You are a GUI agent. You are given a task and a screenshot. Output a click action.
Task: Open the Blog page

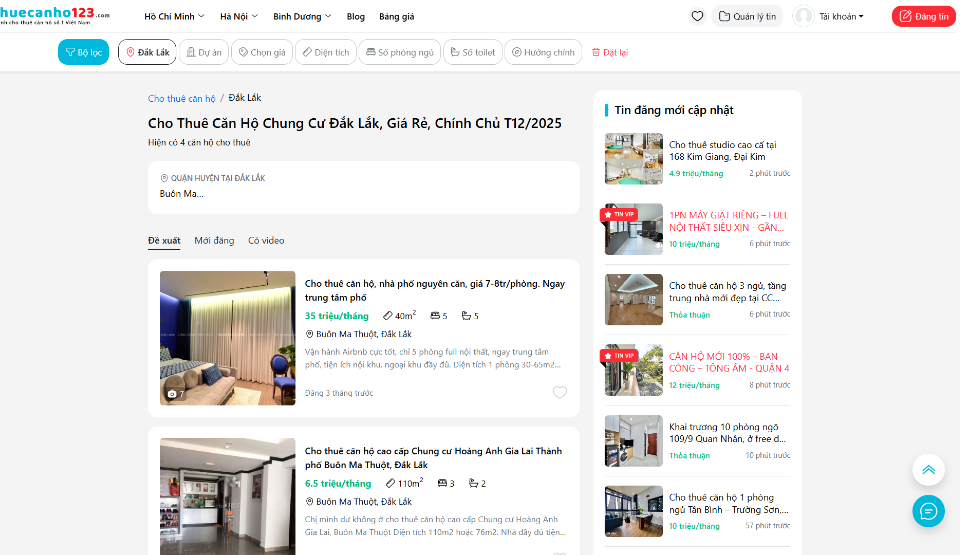coord(356,17)
